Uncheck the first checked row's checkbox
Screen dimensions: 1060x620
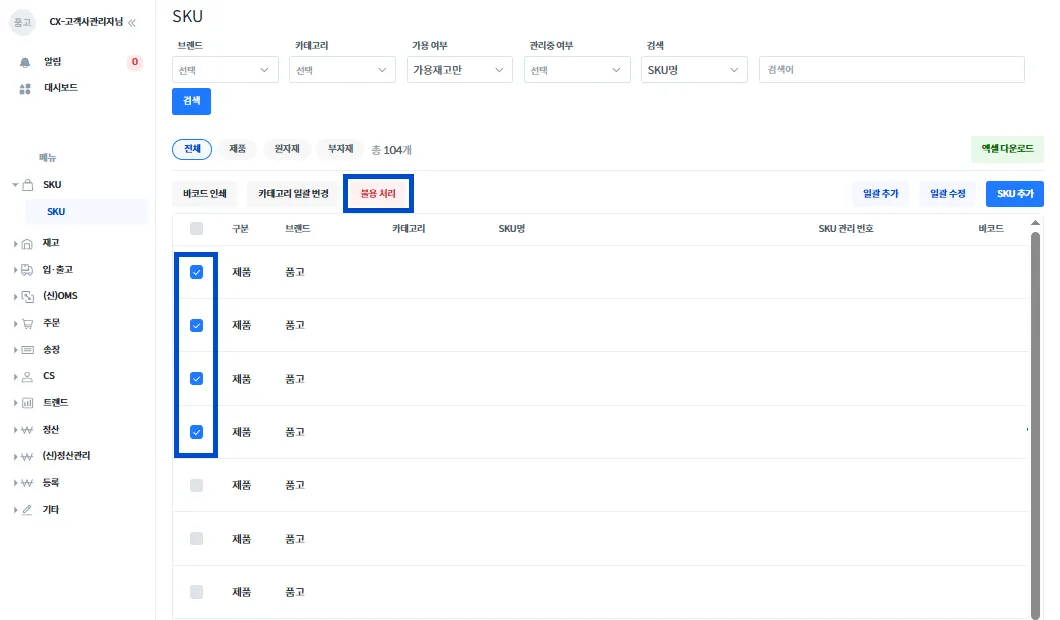tap(196, 272)
